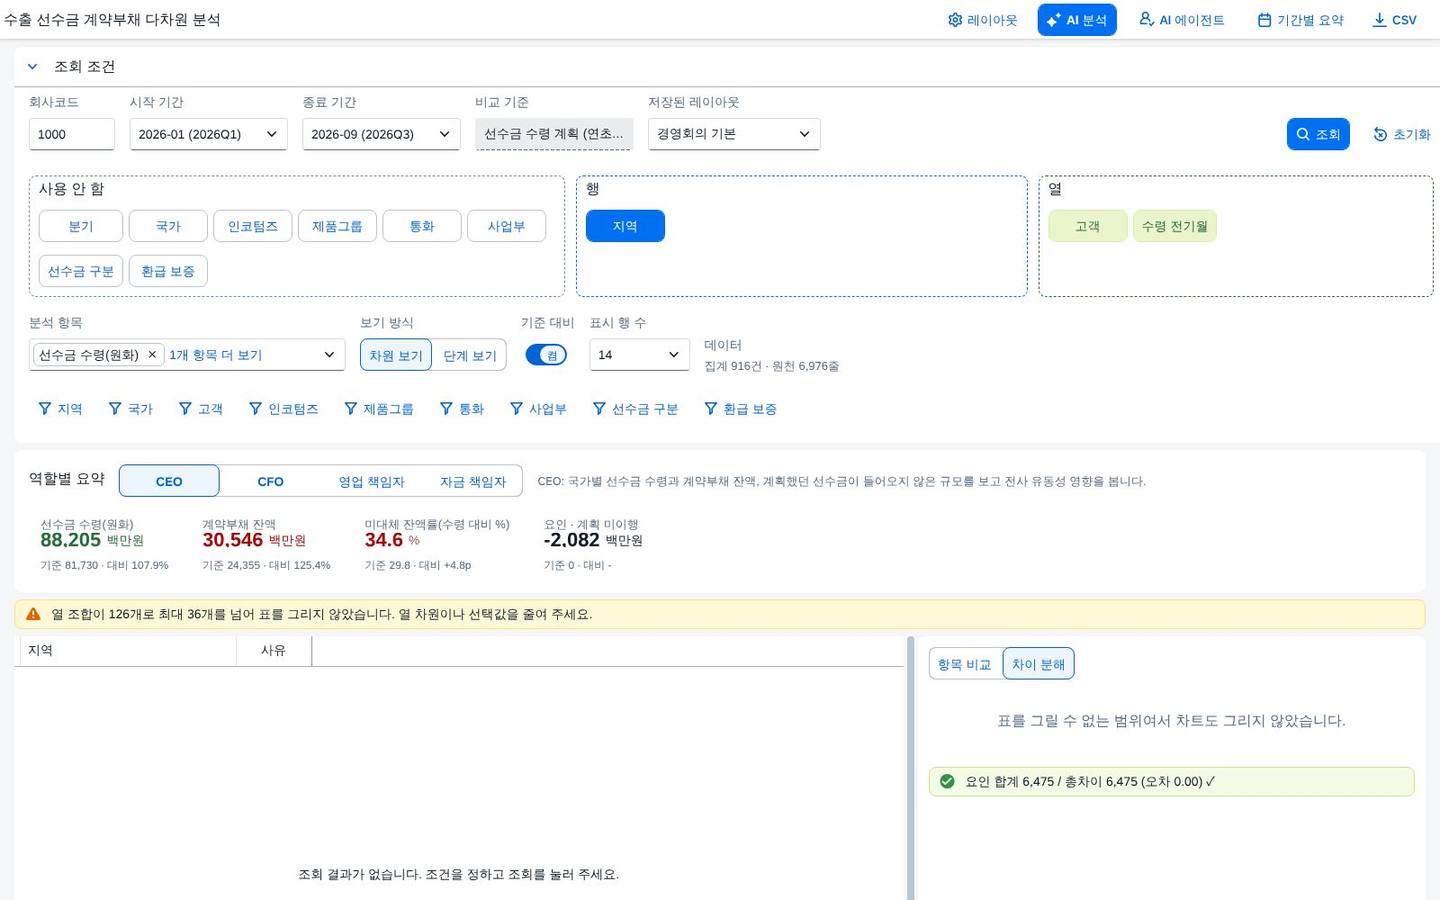Image resolution: width=1440 pixels, height=900 pixels.
Task: Switch to the CEO role tab
Action: tap(169, 481)
